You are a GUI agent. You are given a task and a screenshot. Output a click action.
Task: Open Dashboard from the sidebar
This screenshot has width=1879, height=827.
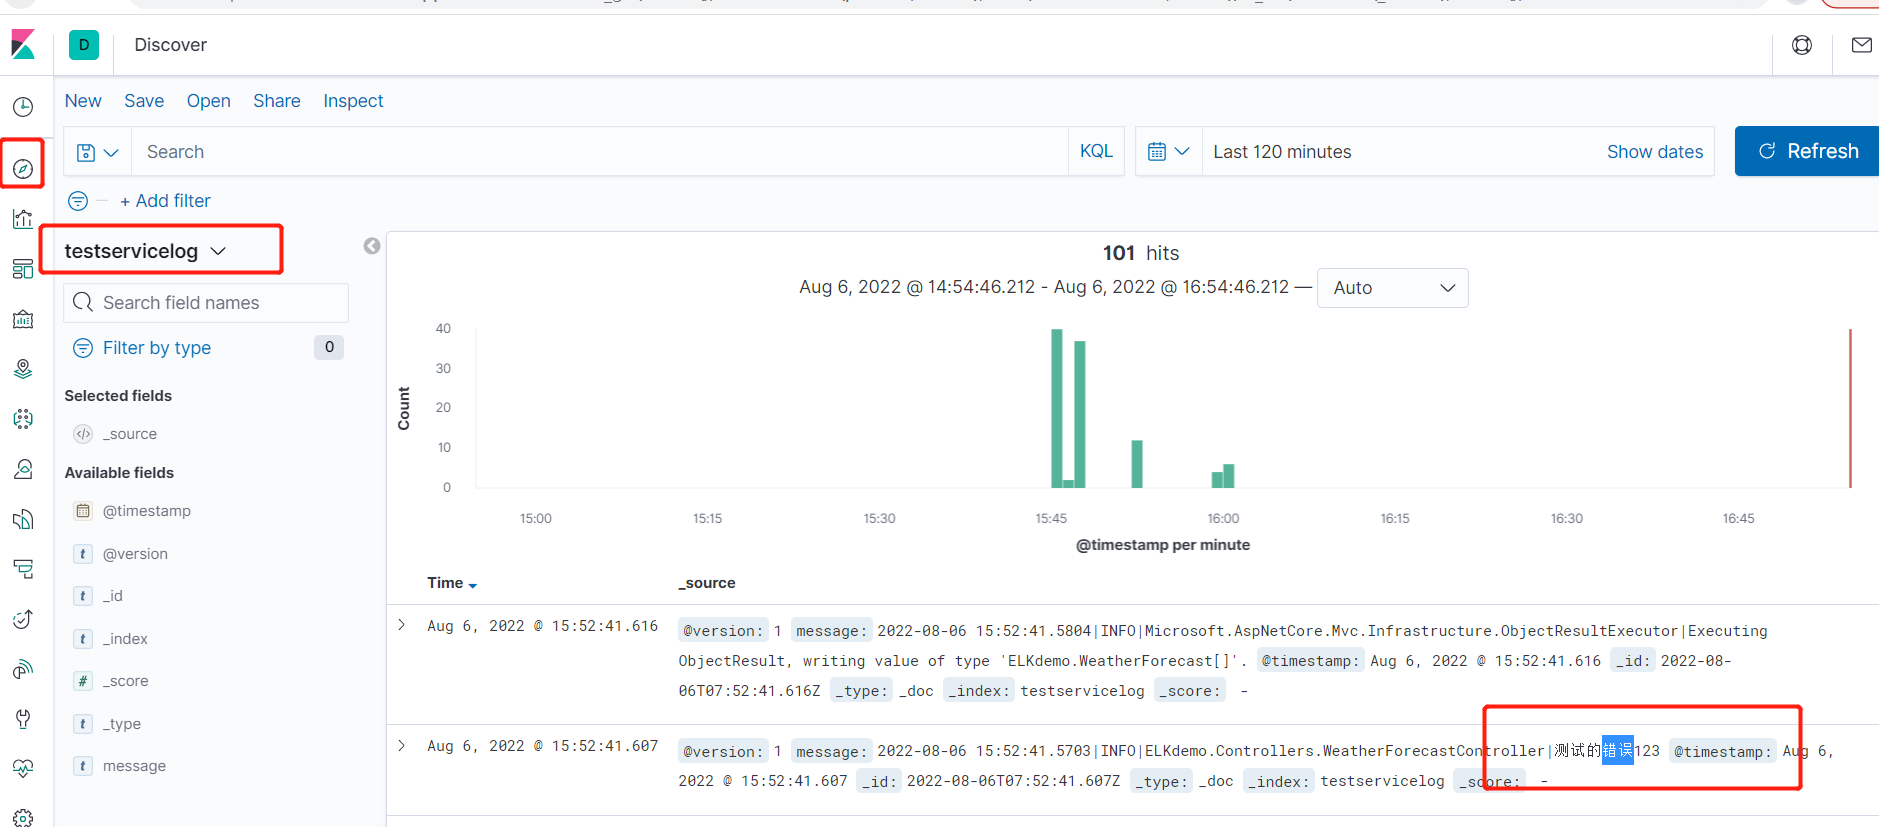pos(23,269)
